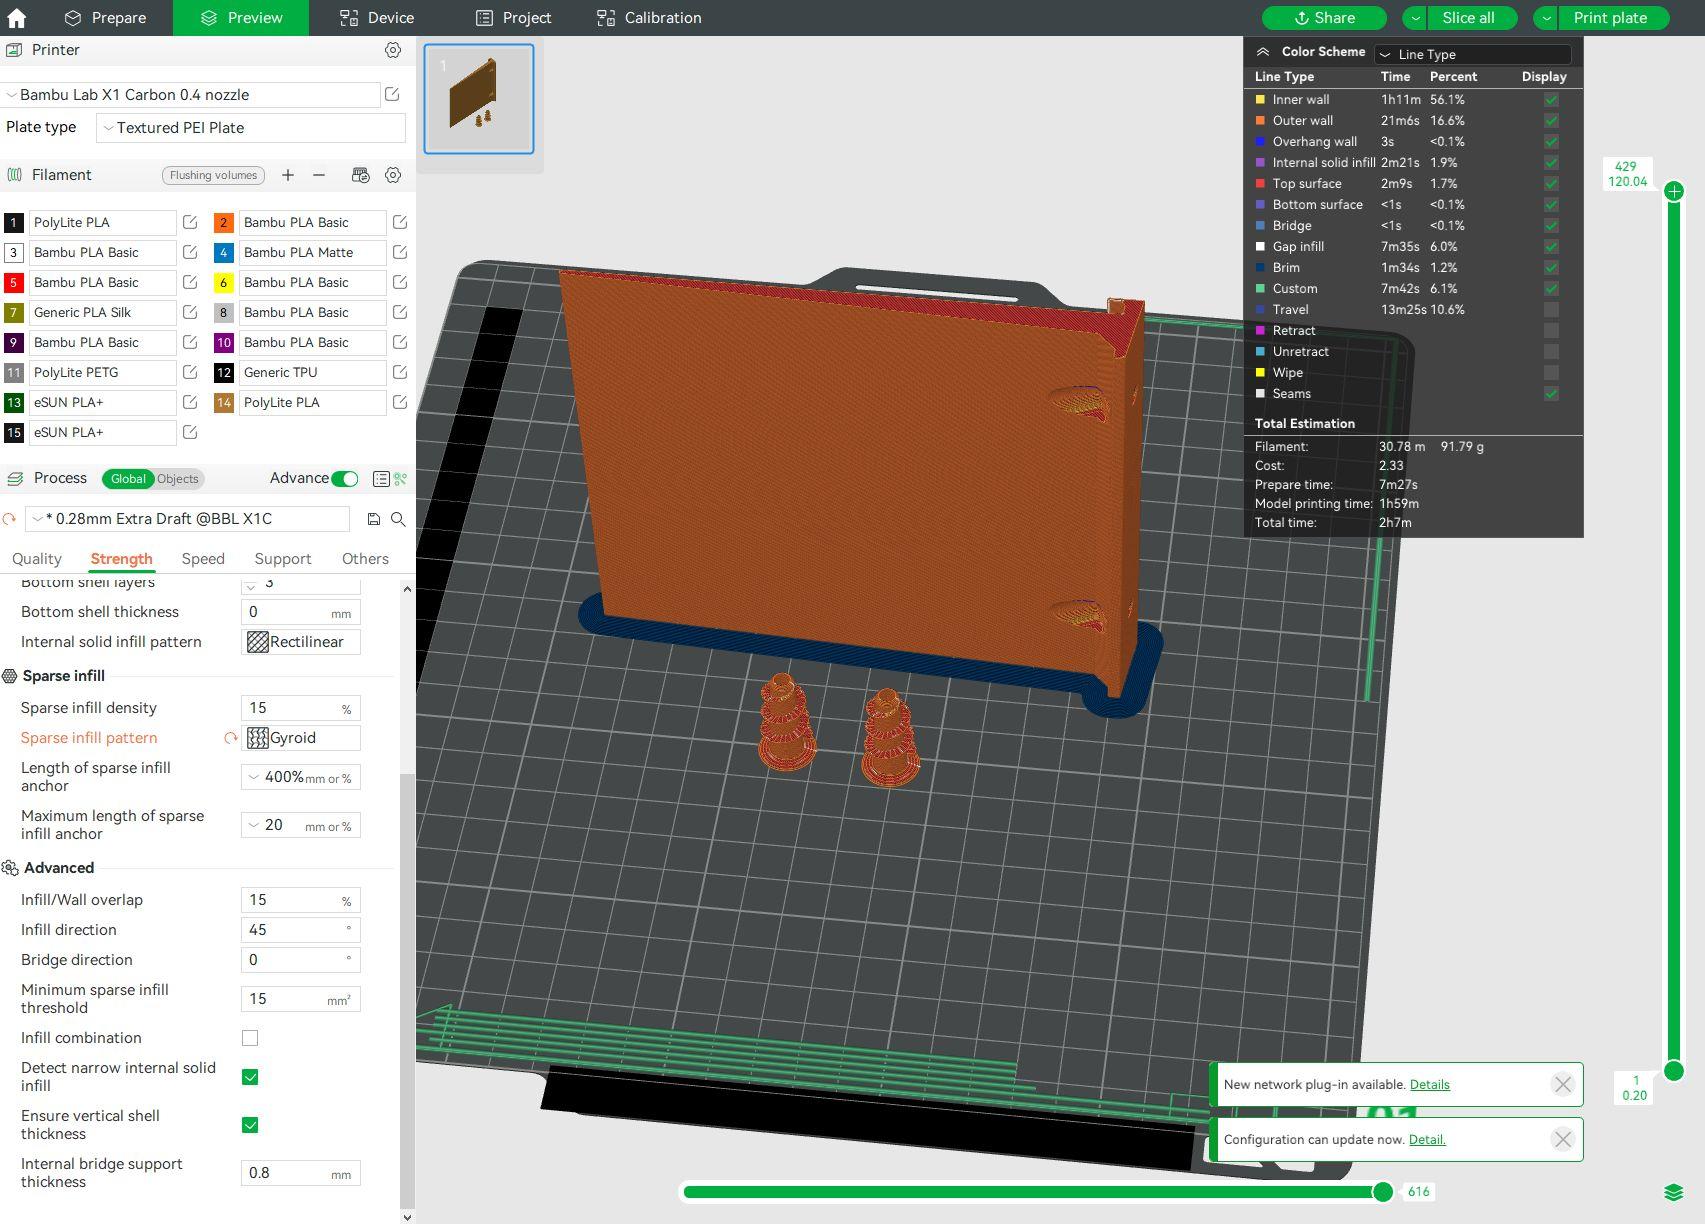Open the Filament settings gear icon
Screen dimensions: 1705x1224
point(393,175)
